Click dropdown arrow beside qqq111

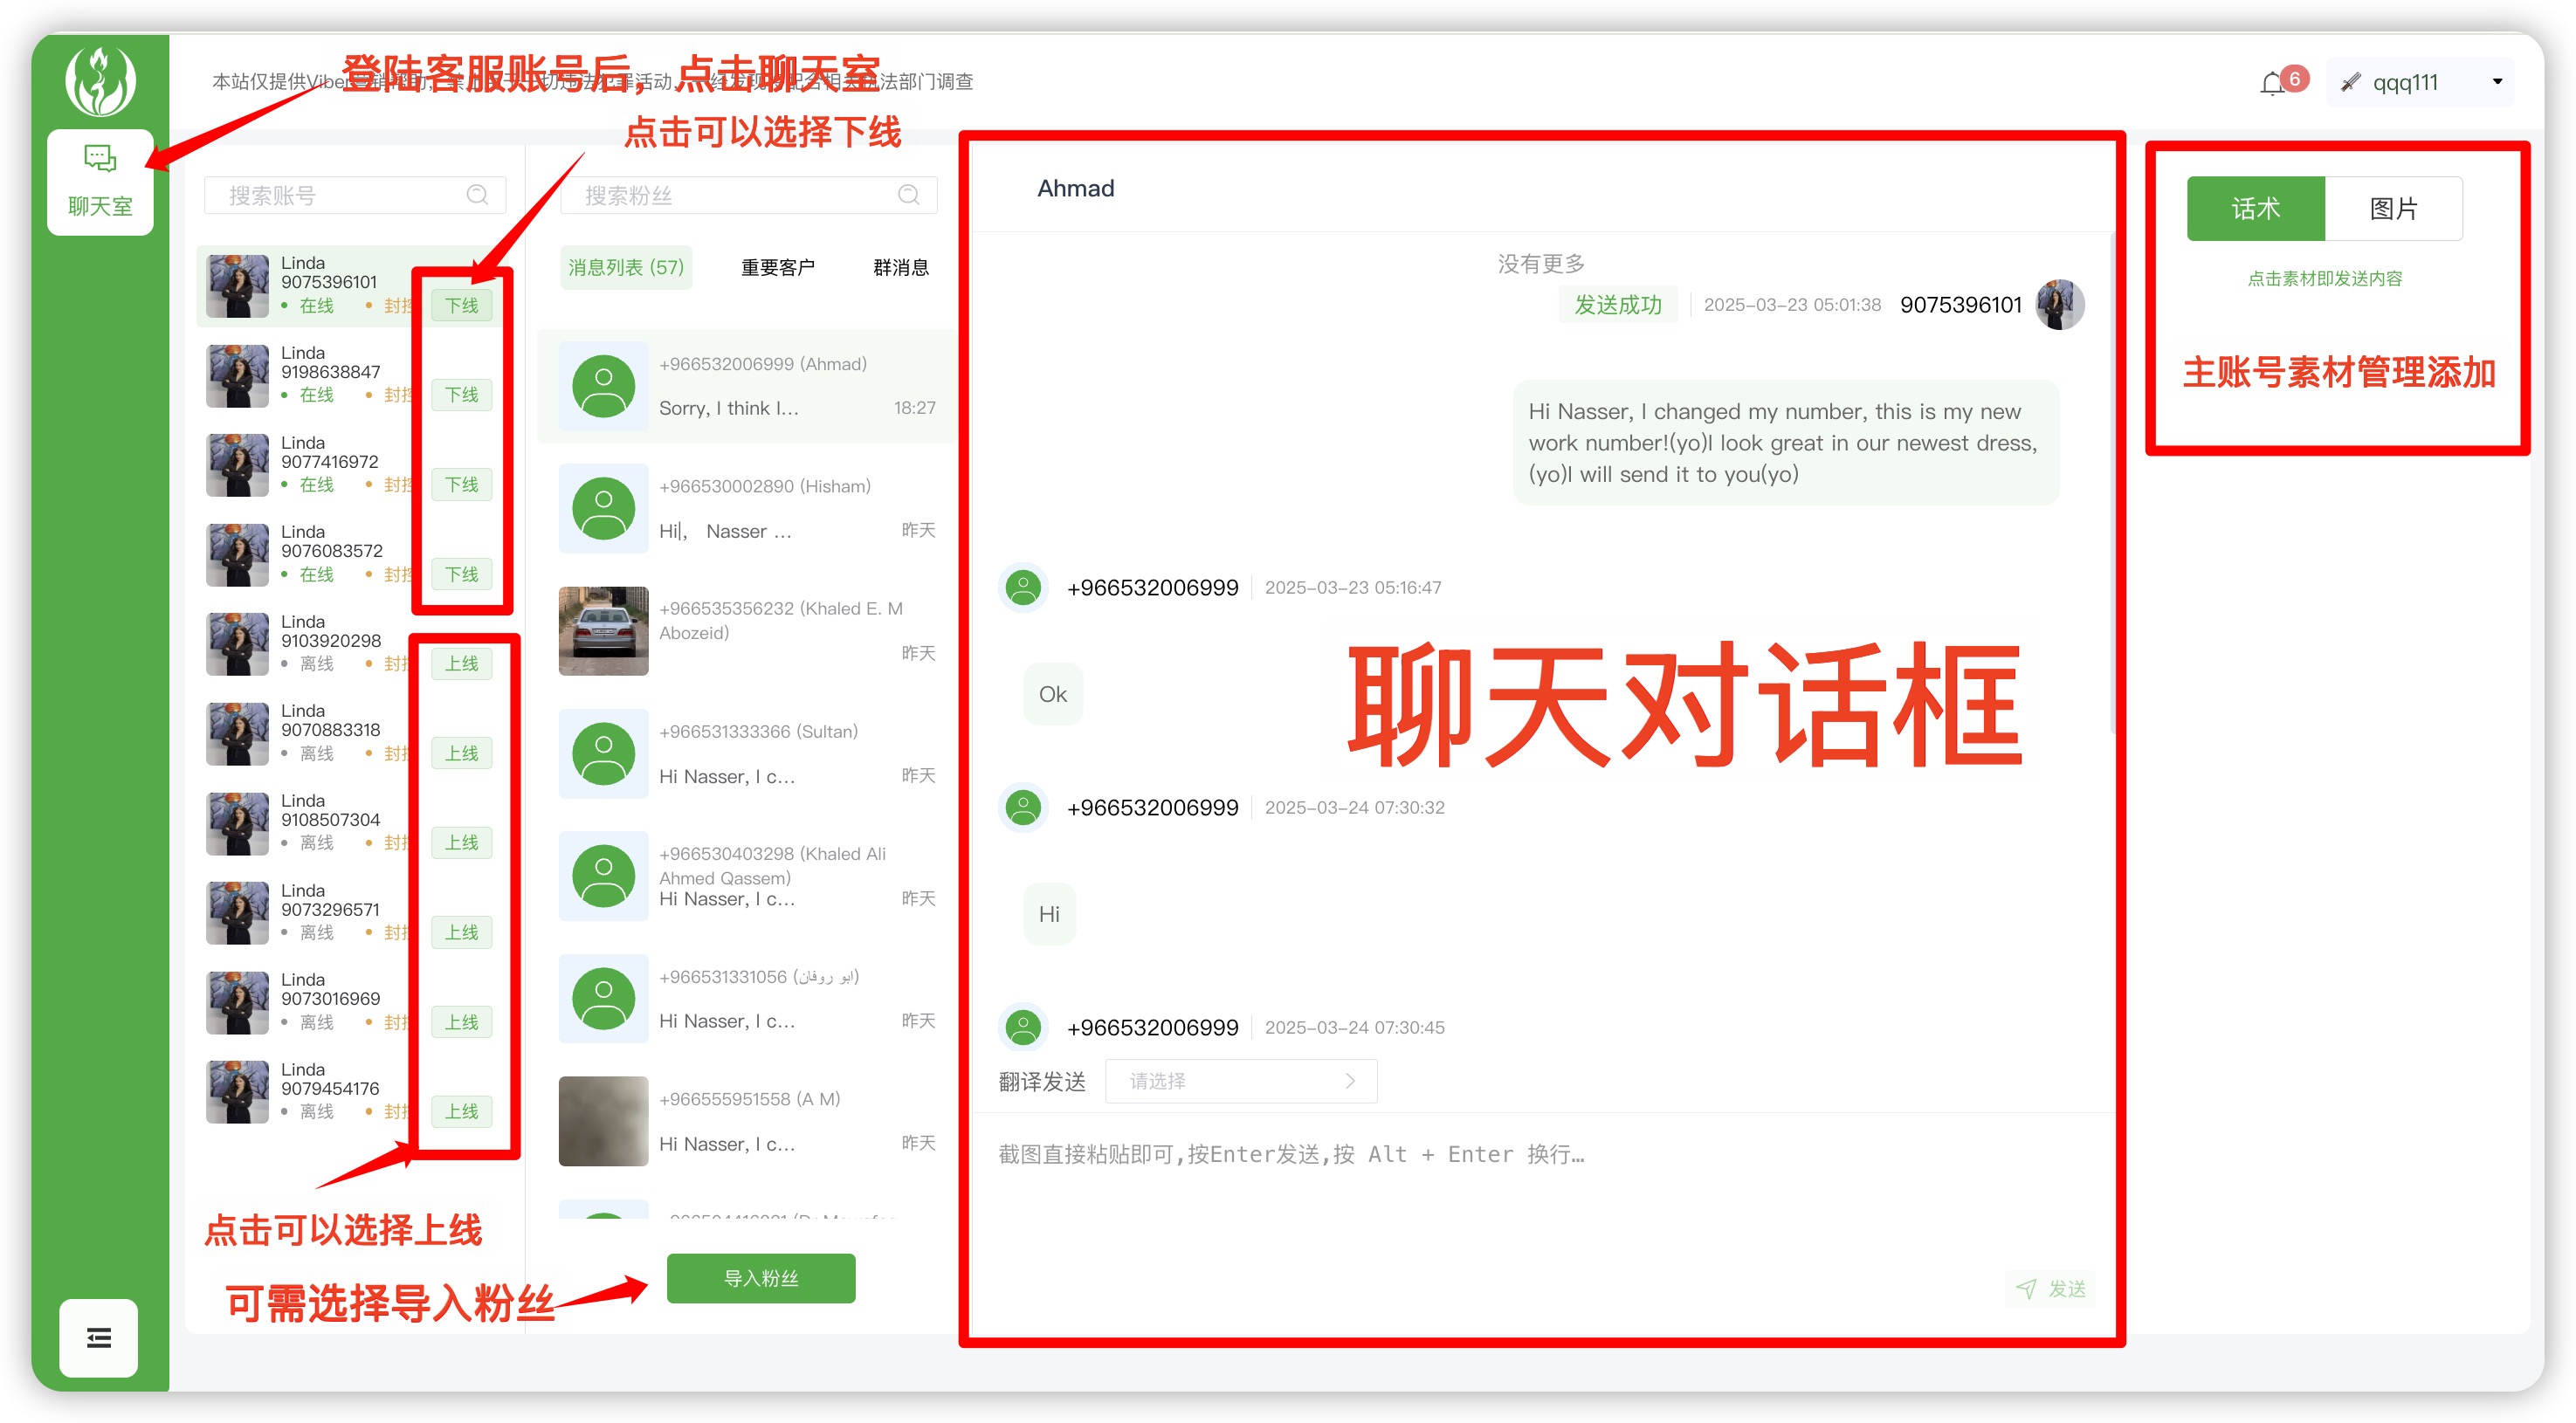2497,82
